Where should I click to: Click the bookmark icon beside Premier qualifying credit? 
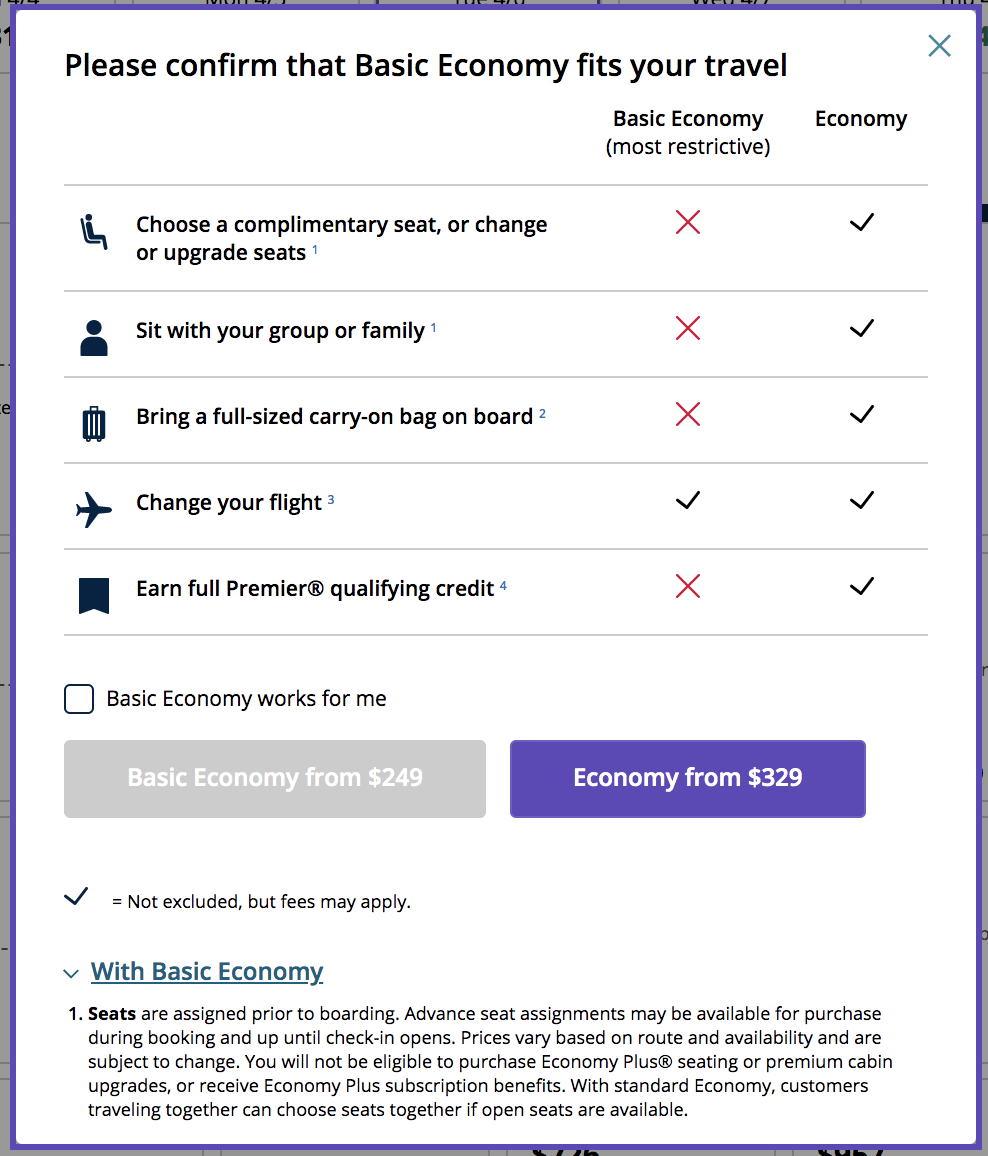93,594
